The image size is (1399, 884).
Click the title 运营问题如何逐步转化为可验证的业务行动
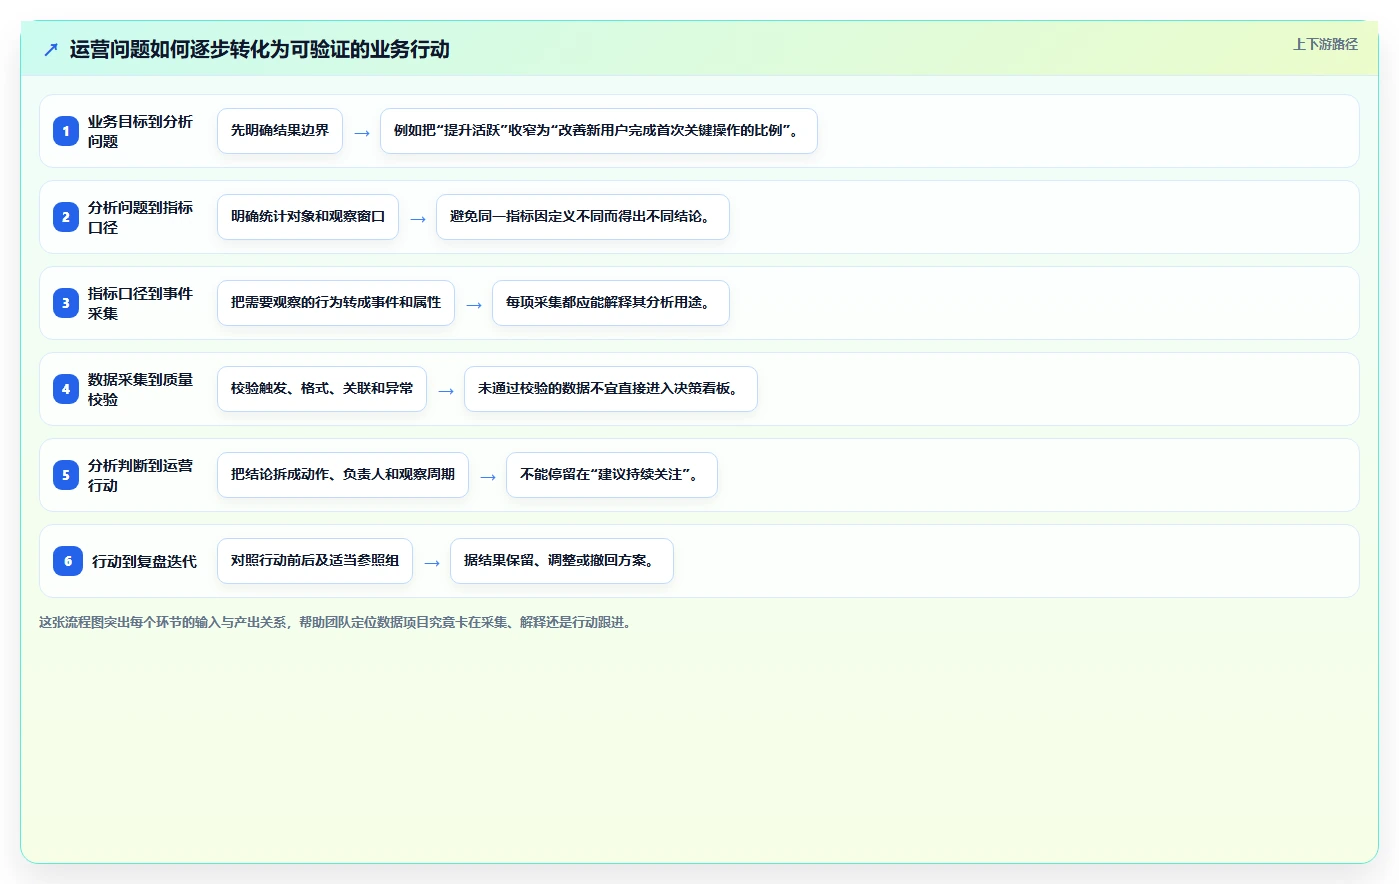coord(259,49)
